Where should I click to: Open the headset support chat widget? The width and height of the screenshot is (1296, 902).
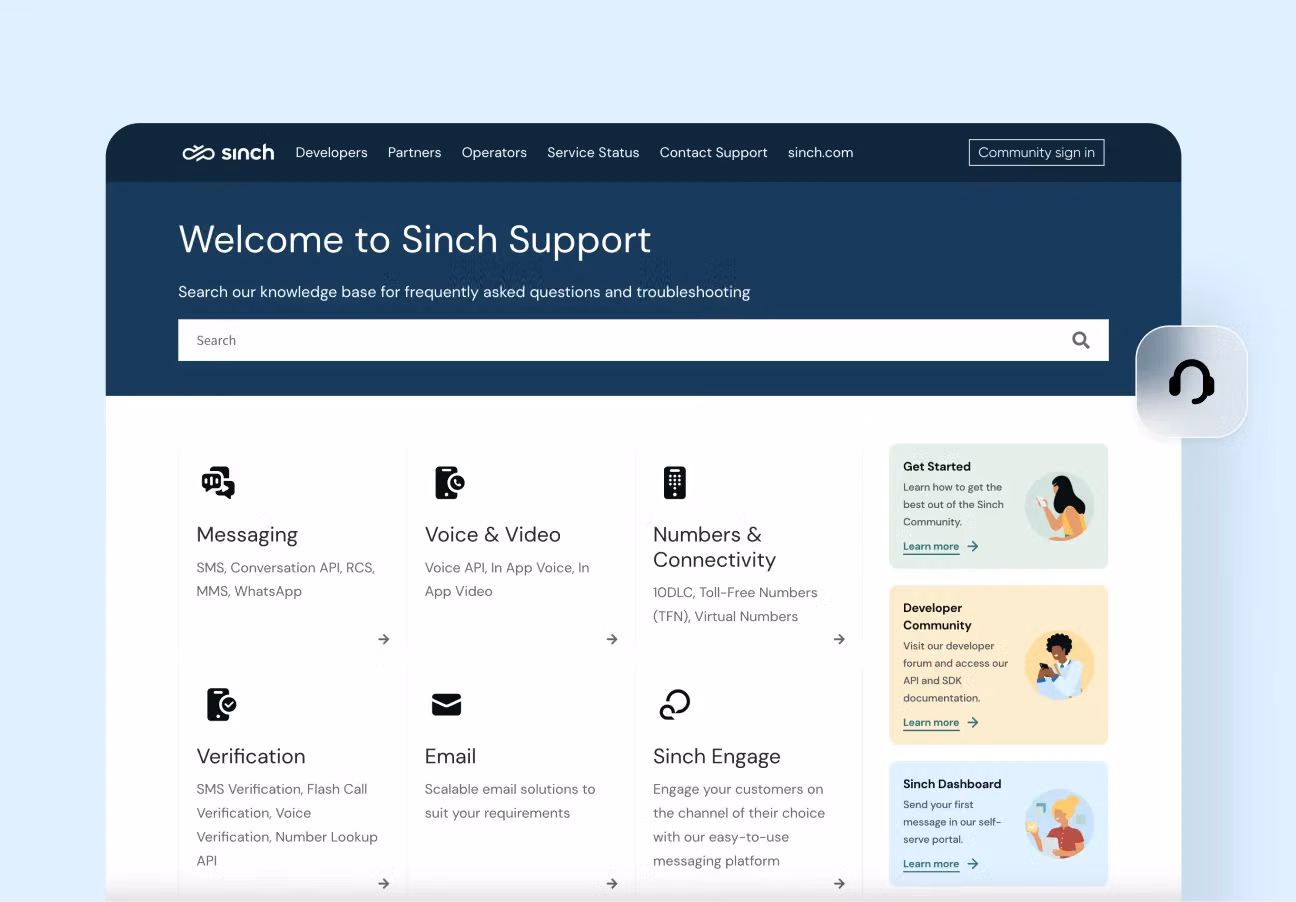(x=1192, y=382)
